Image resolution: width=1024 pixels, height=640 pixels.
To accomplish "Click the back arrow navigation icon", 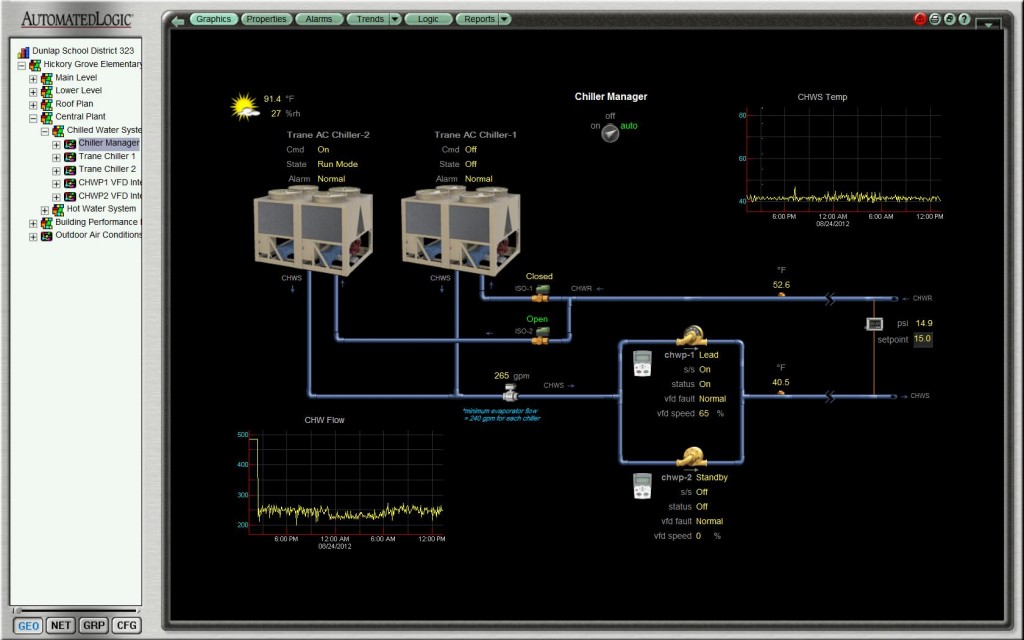I will pos(178,20).
